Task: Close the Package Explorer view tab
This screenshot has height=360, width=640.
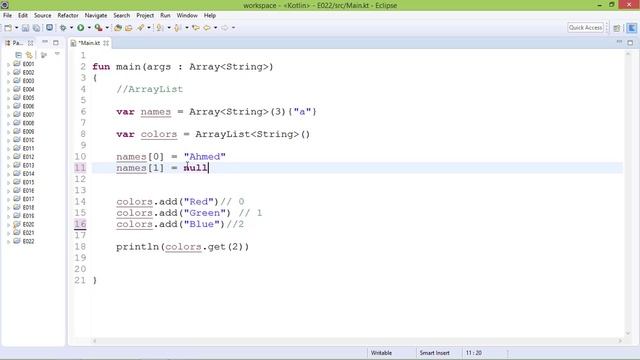Action: pos(31,43)
